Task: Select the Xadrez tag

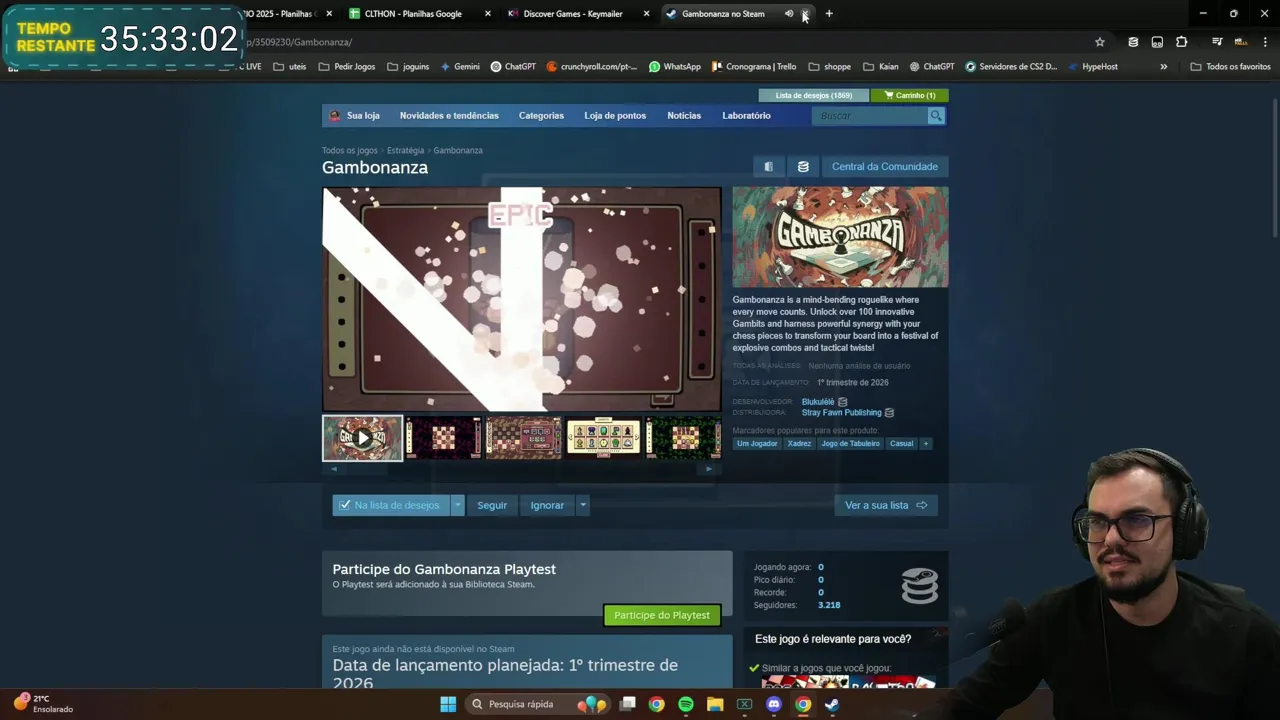Action: click(x=799, y=444)
